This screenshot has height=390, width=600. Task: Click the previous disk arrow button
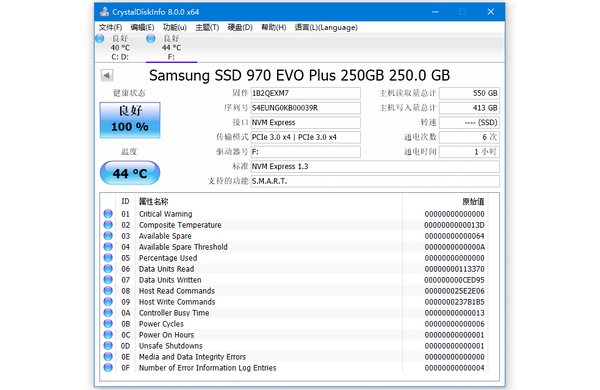click(107, 75)
